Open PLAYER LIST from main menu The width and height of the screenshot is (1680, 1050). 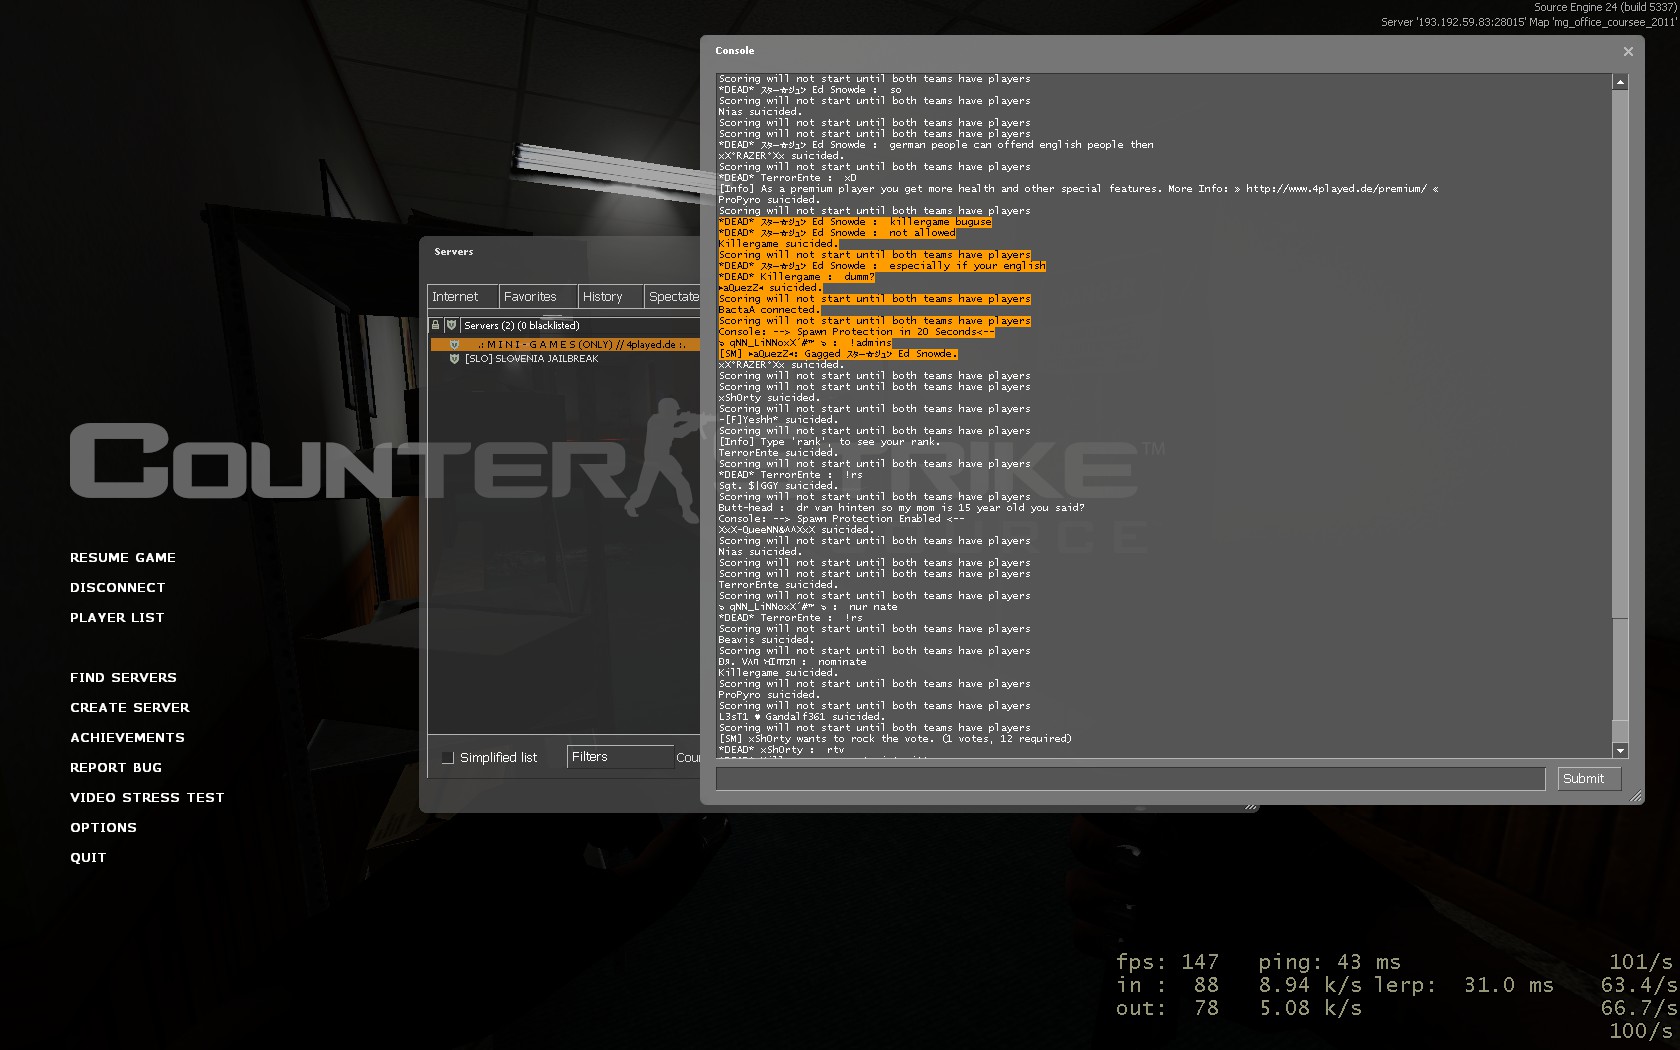(x=117, y=618)
